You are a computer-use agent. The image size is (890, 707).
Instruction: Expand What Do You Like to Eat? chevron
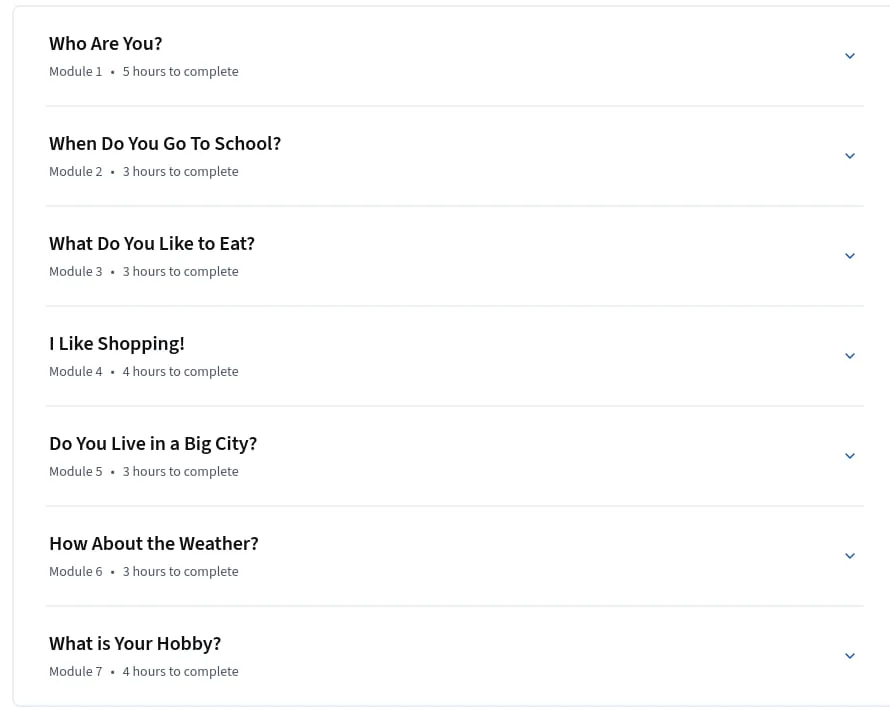(850, 256)
